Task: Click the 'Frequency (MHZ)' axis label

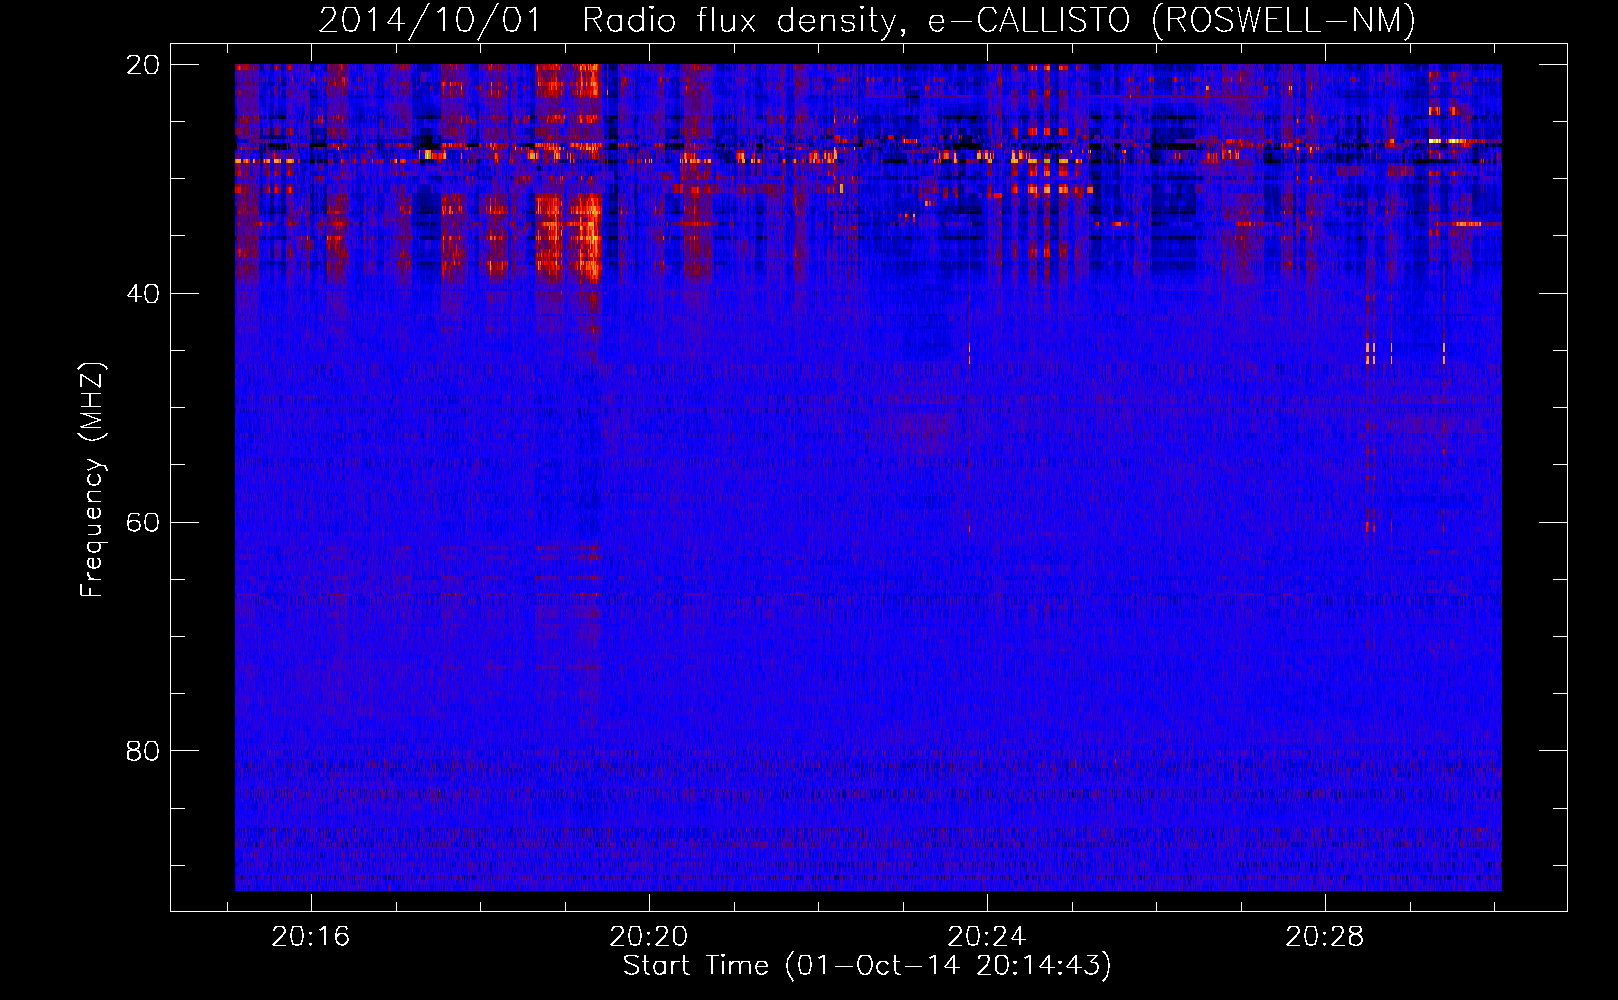Action: pos(92,480)
